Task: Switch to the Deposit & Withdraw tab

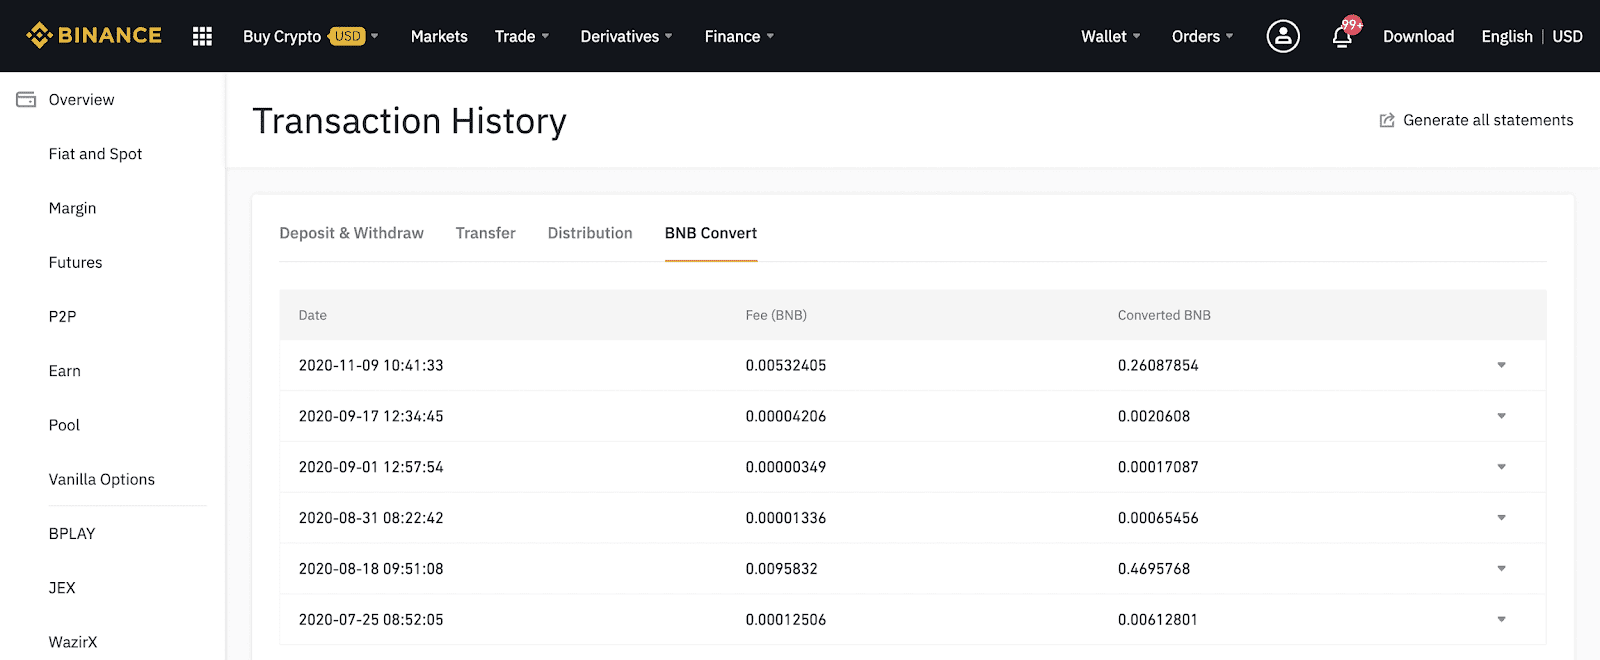Action: point(351,233)
